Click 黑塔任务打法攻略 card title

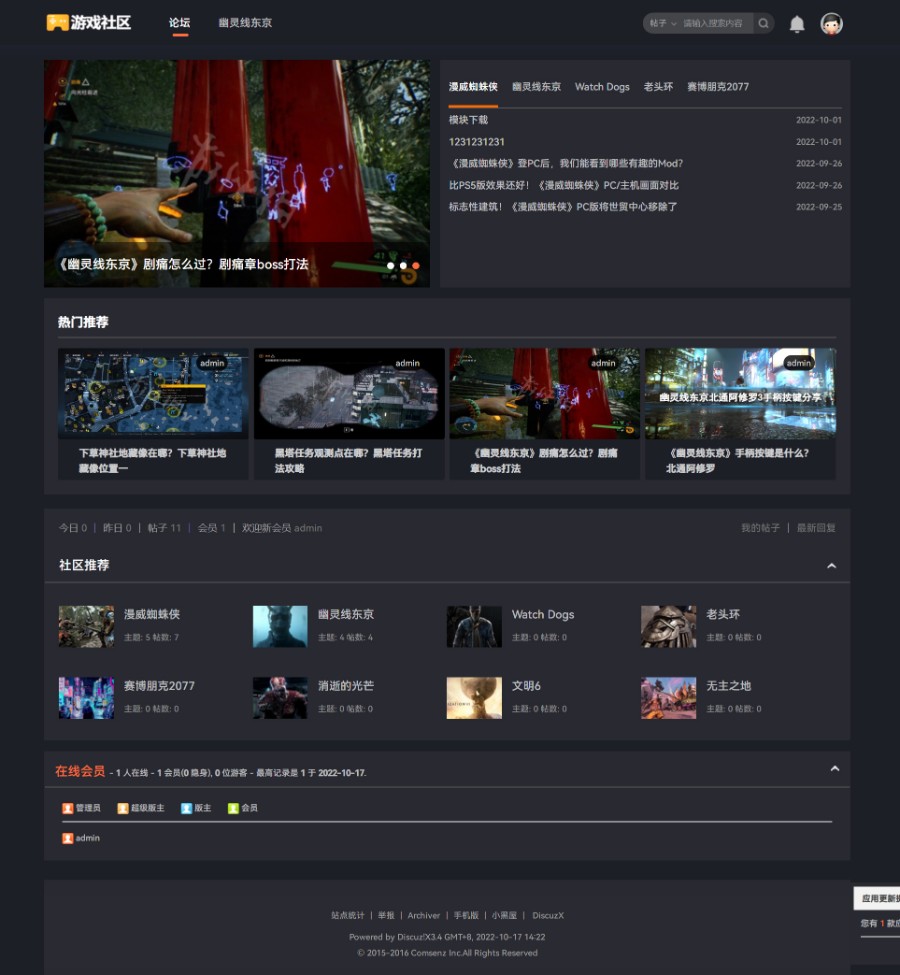pyautogui.click(x=348, y=461)
